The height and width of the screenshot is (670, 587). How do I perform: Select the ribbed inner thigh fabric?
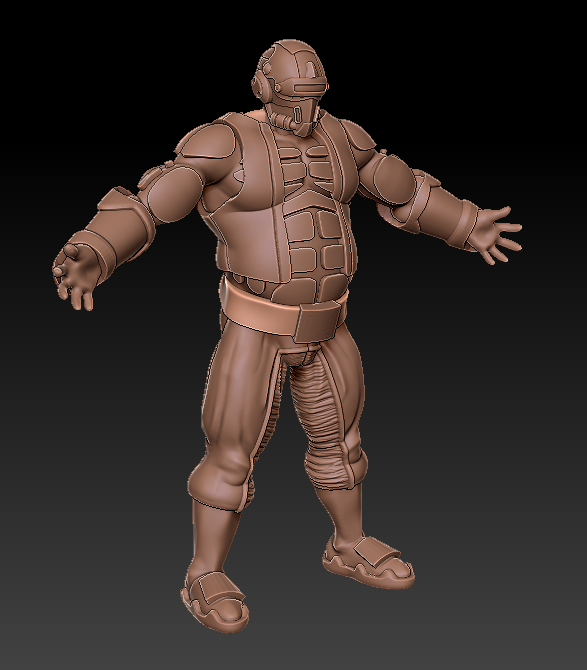tap(320, 423)
